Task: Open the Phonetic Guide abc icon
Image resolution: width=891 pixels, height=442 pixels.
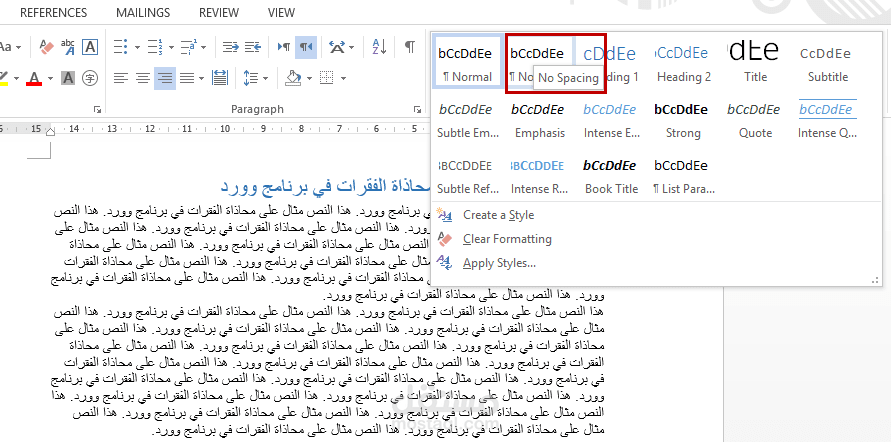Action: pos(68,47)
